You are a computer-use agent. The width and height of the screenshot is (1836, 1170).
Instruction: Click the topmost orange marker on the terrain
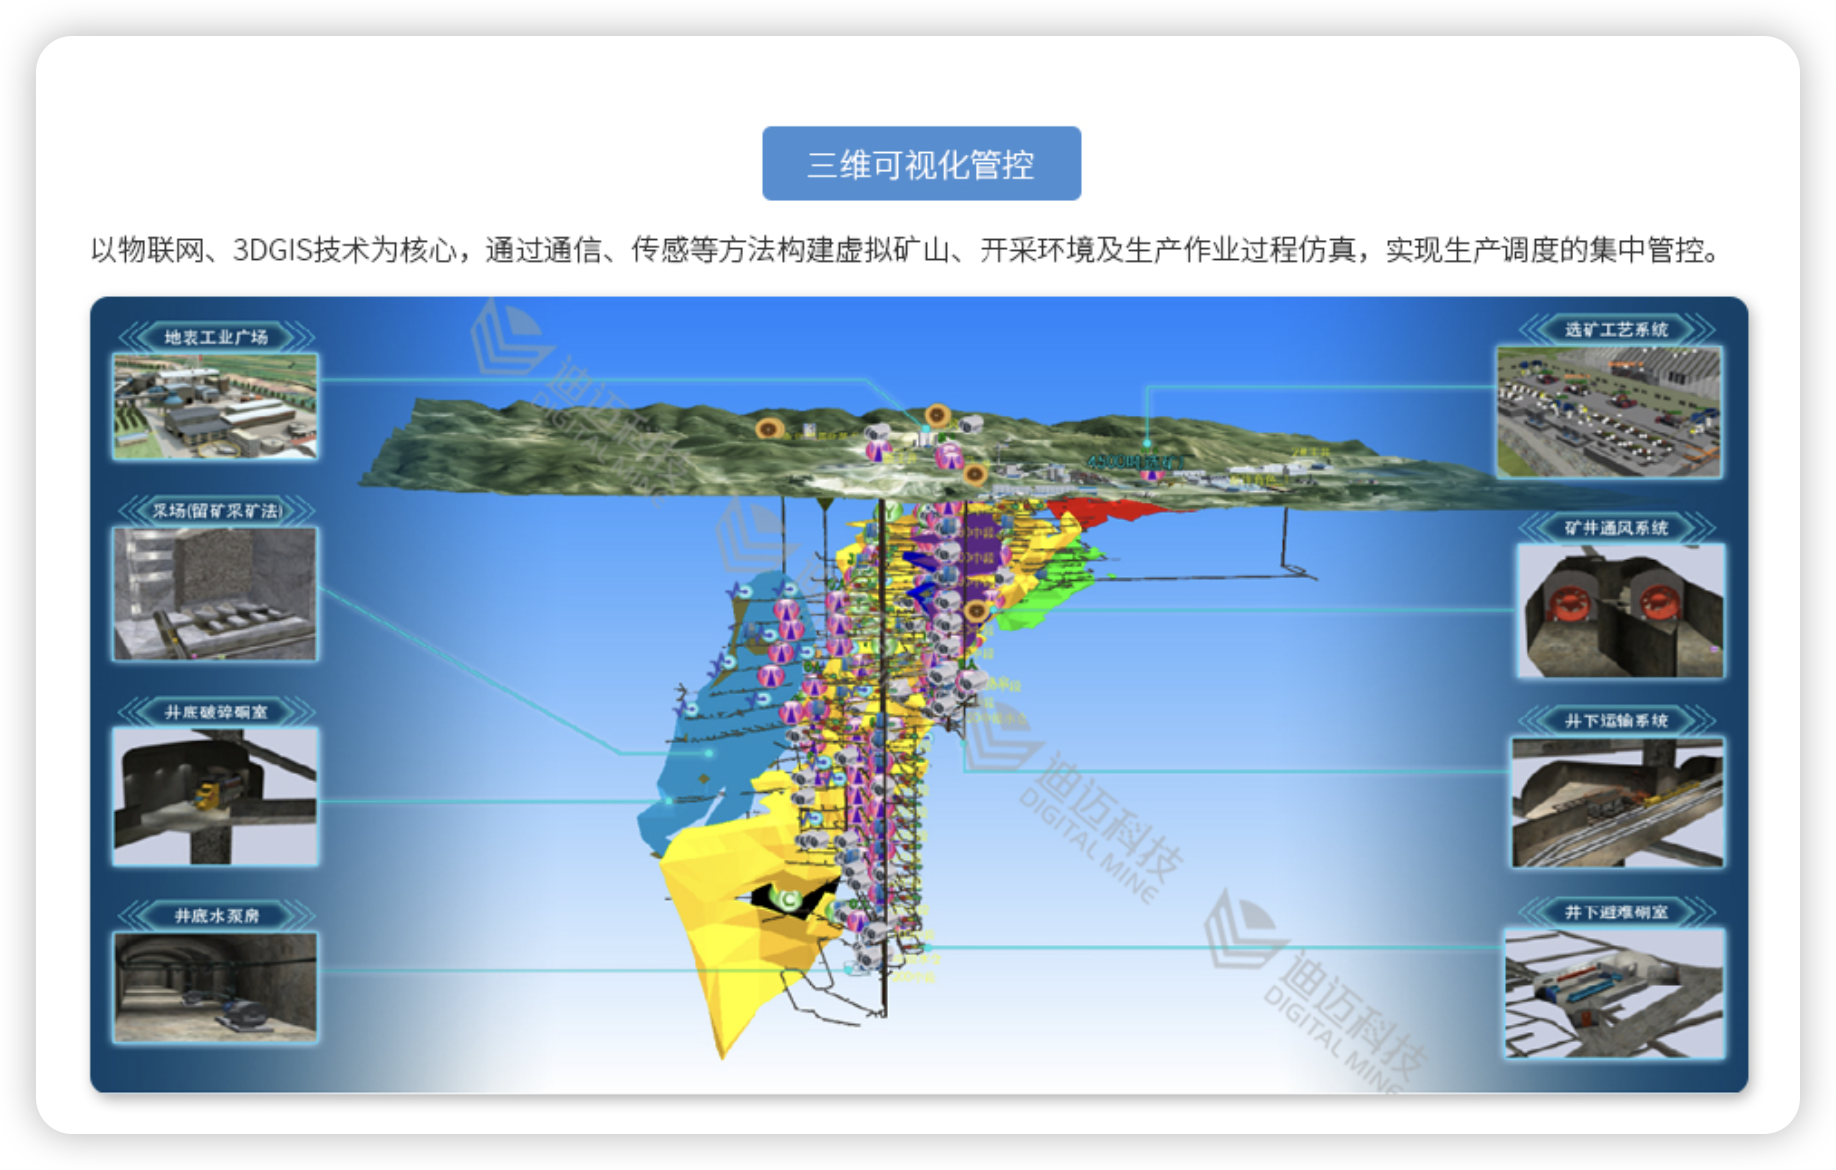(x=936, y=414)
